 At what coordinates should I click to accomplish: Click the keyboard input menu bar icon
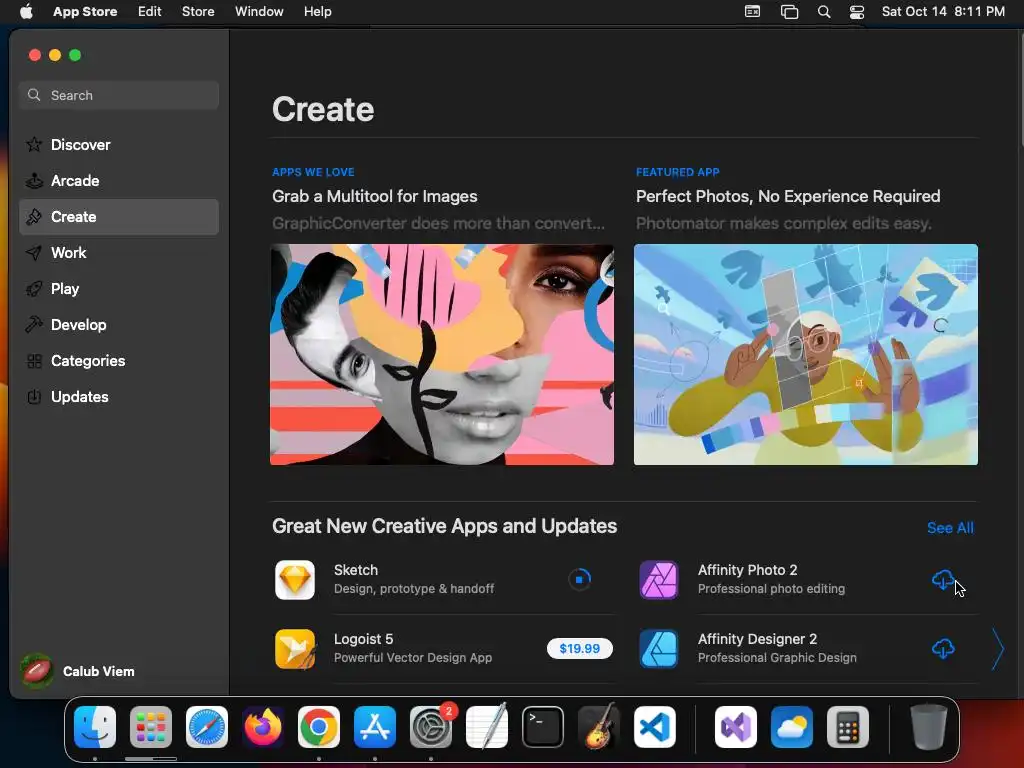point(752,12)
